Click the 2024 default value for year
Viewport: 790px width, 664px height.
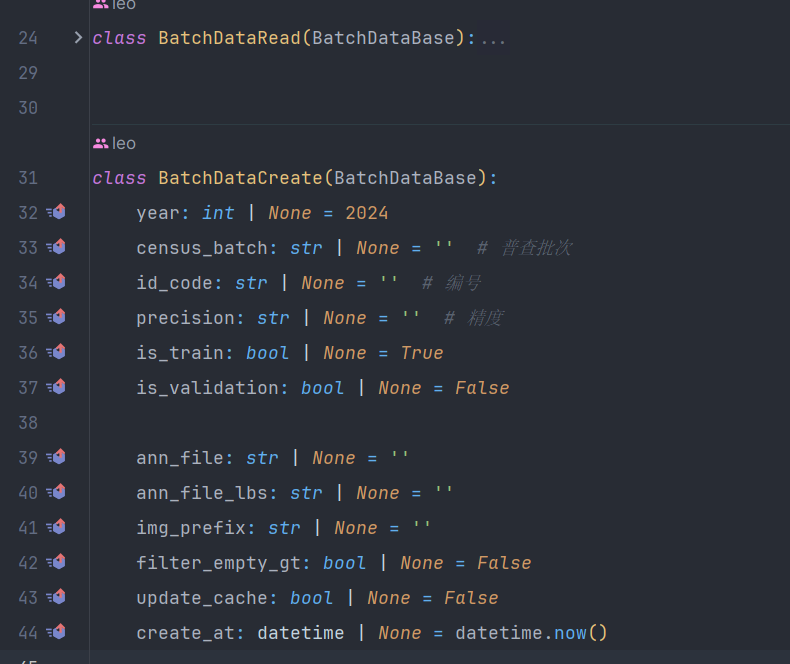tap(366, 213)
